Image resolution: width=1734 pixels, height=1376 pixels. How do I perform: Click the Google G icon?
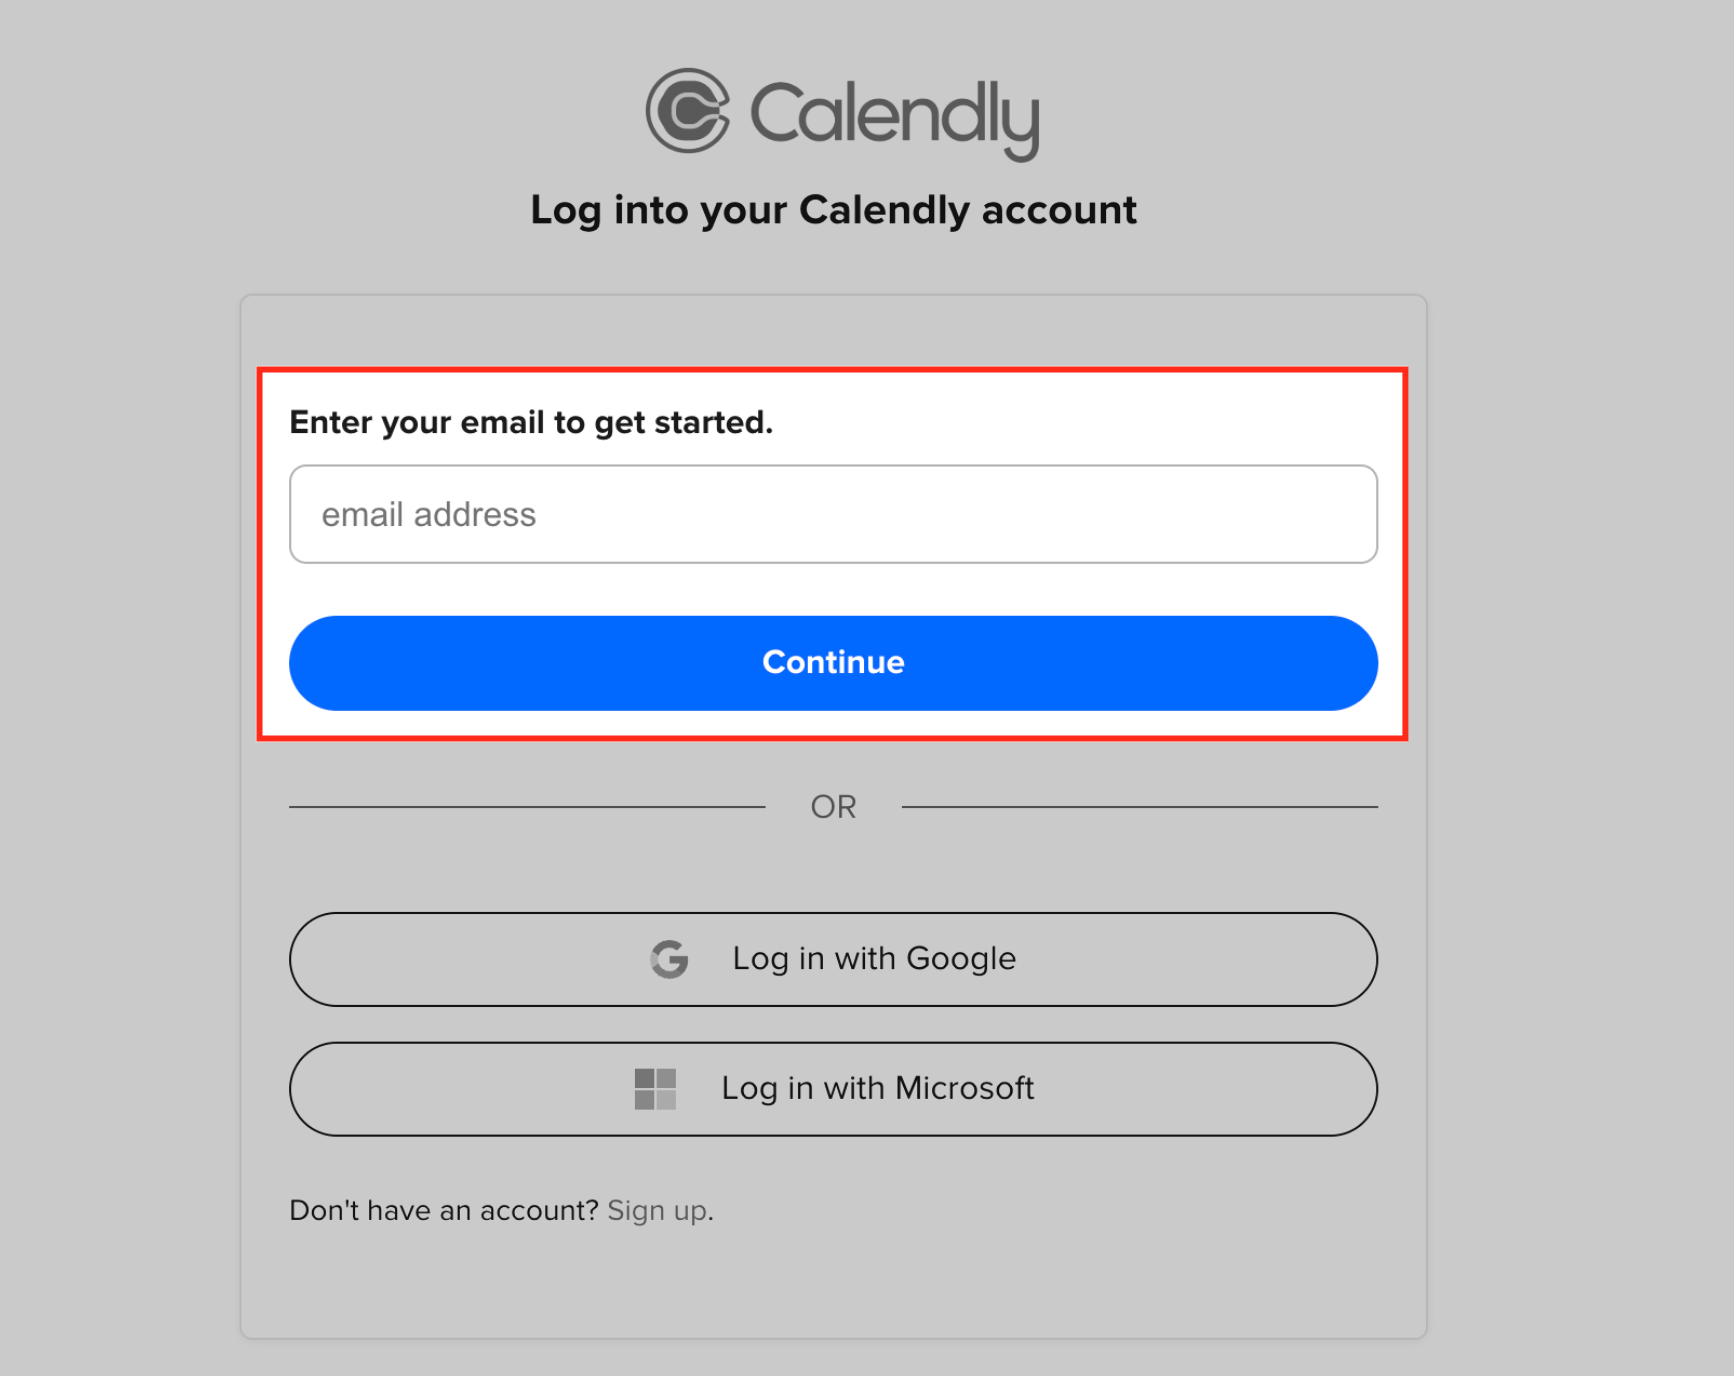coord(669,959)
